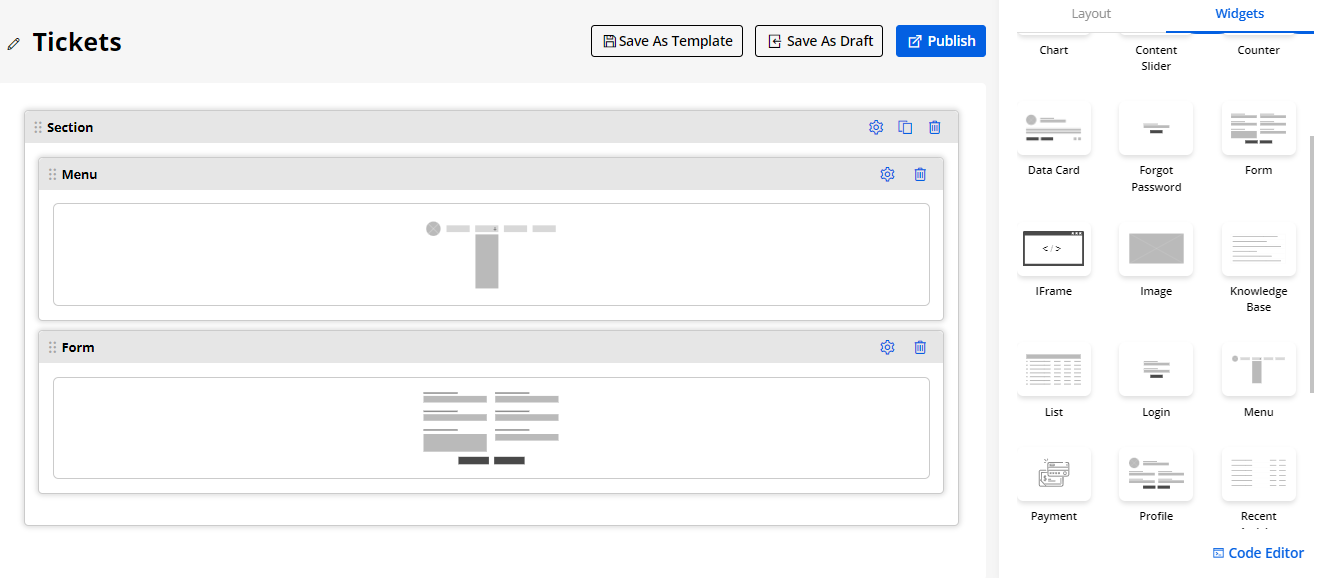Select the Knowledge Base widget

click(x=1258, y=249)
